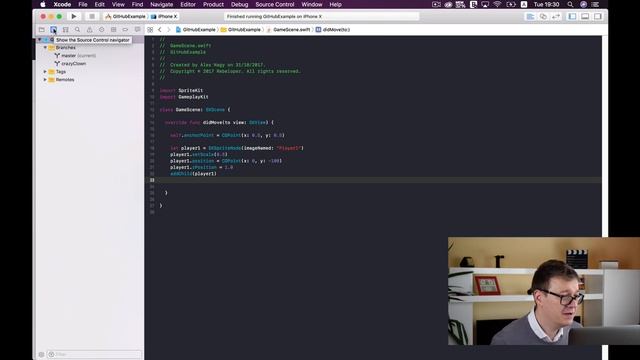Screen dimensions: 640x360
Task: Open Spotlight search in menu bar
Action: (x=570, y=4)
